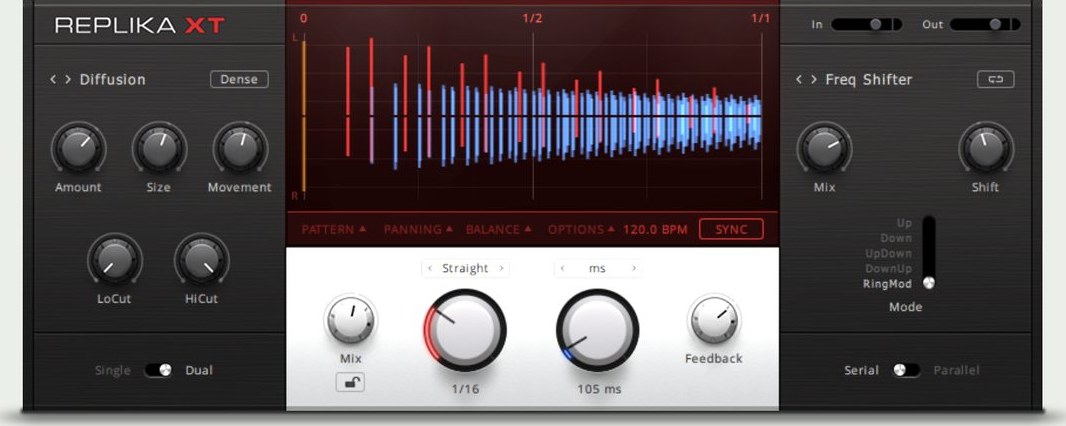Adjust the Diffusion Amount knob
Viewport: 1066px width, 426px height.
(x=78, y=149)
